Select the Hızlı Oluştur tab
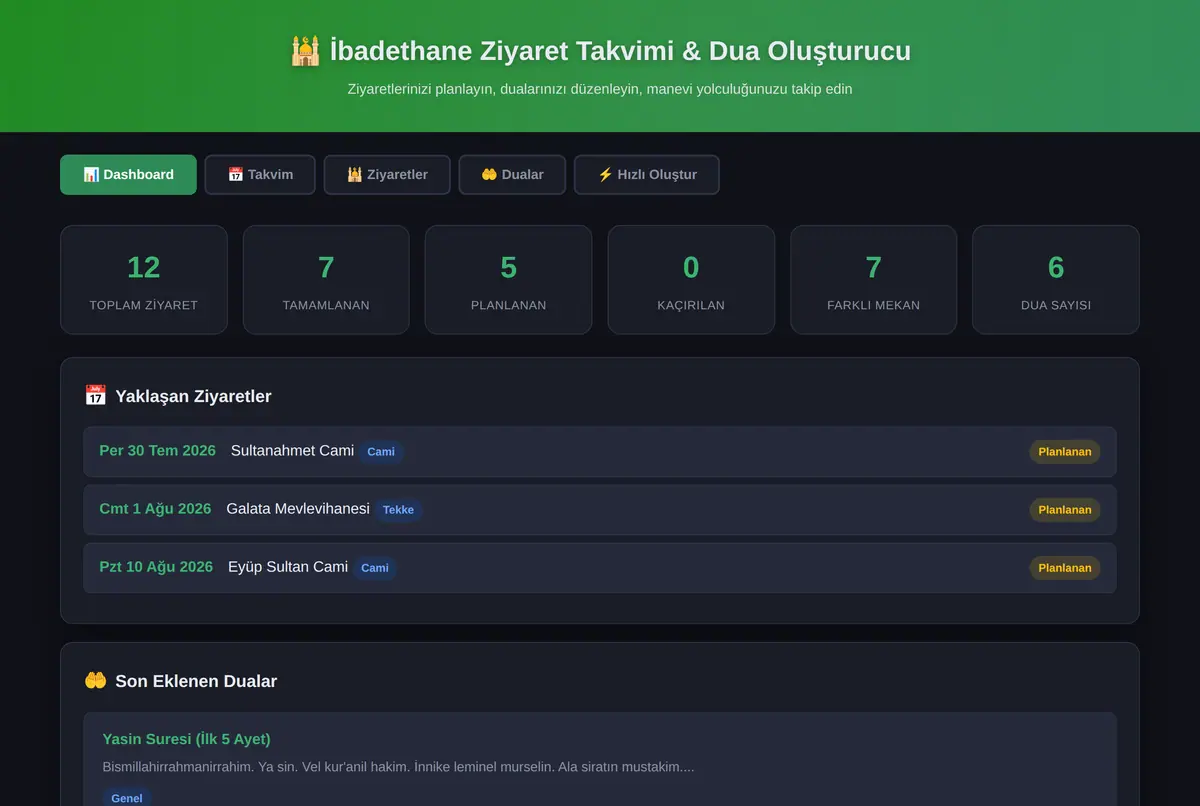1200x806 pixels. (647, 174)
